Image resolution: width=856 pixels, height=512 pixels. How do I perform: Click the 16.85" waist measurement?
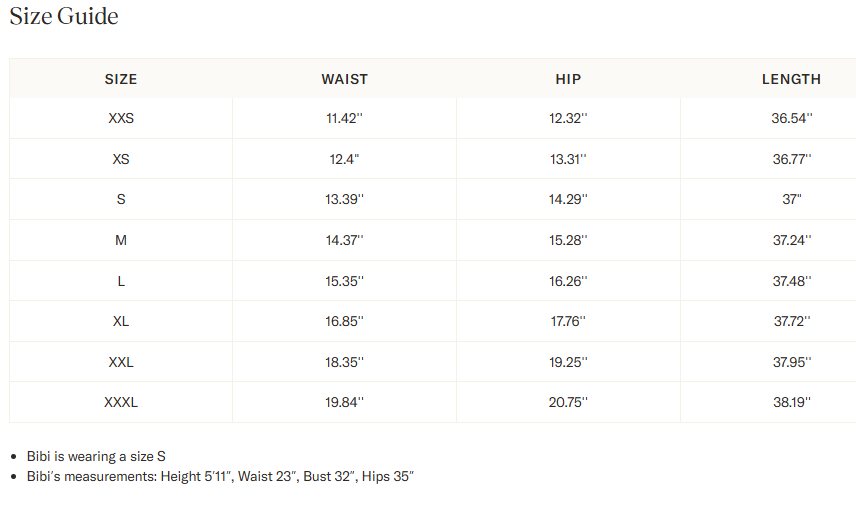[344, 322]
